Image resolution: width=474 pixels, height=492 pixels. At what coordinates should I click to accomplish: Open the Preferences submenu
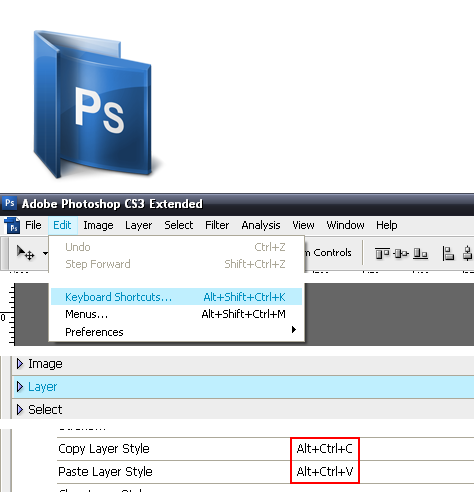pos(176,332)
